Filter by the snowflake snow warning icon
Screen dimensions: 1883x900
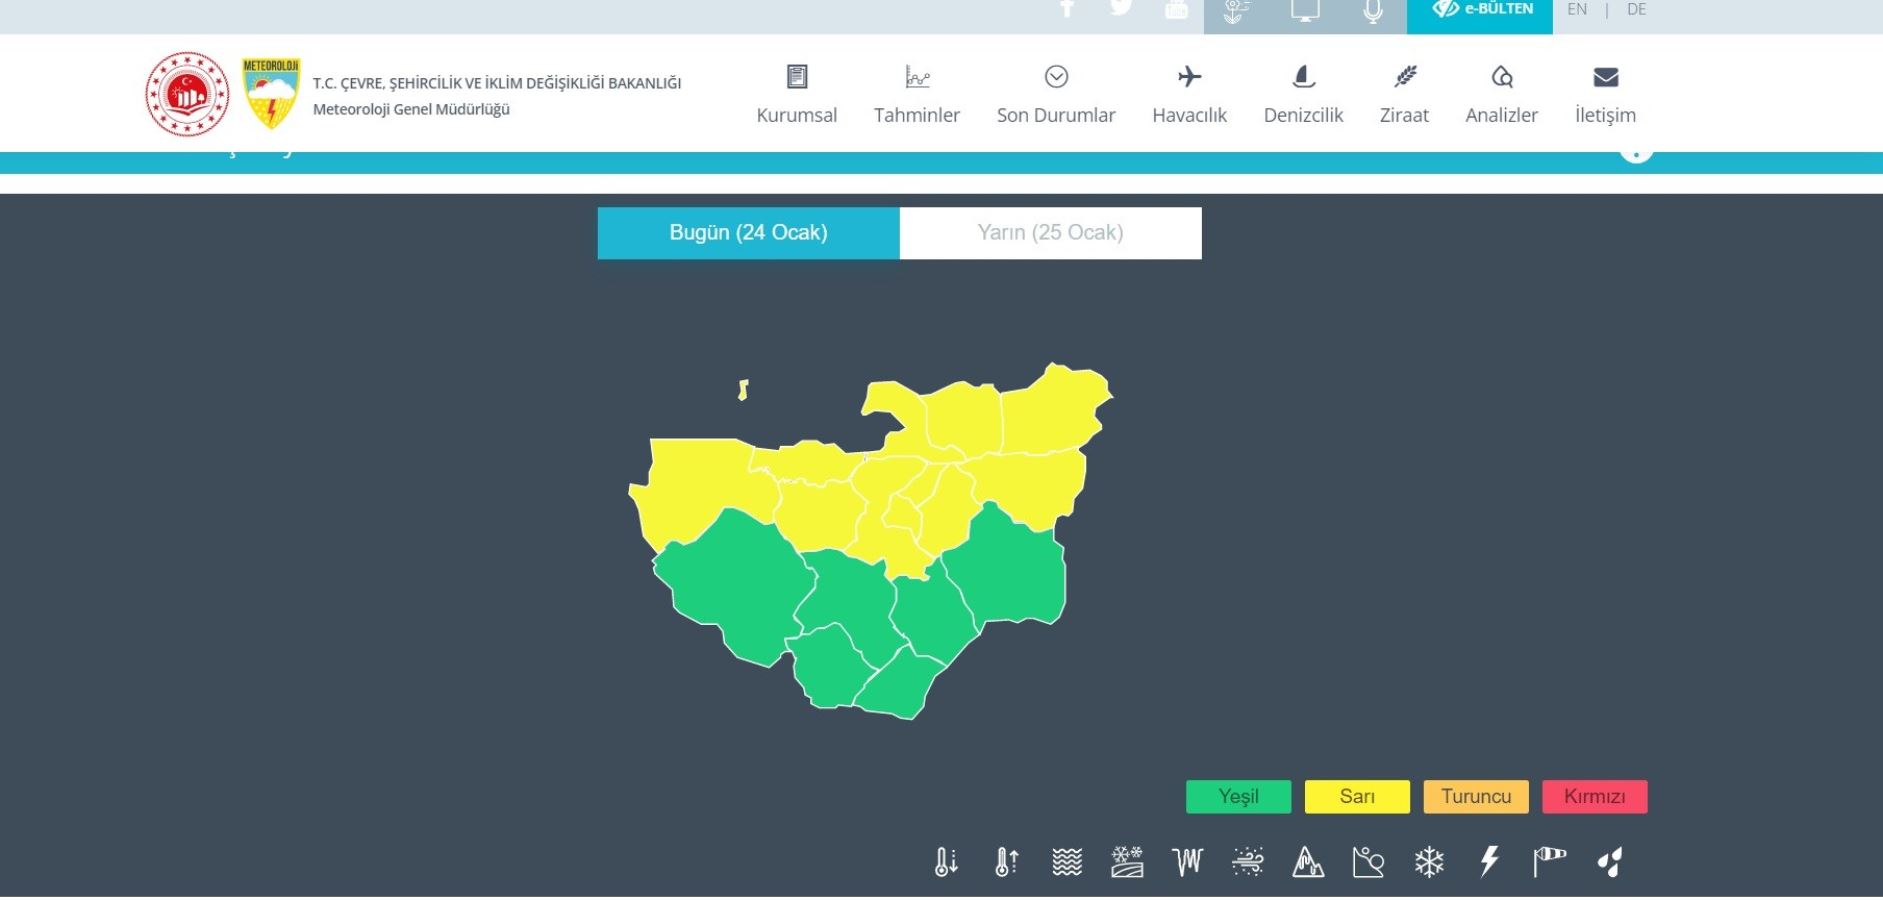[1429, 861]
